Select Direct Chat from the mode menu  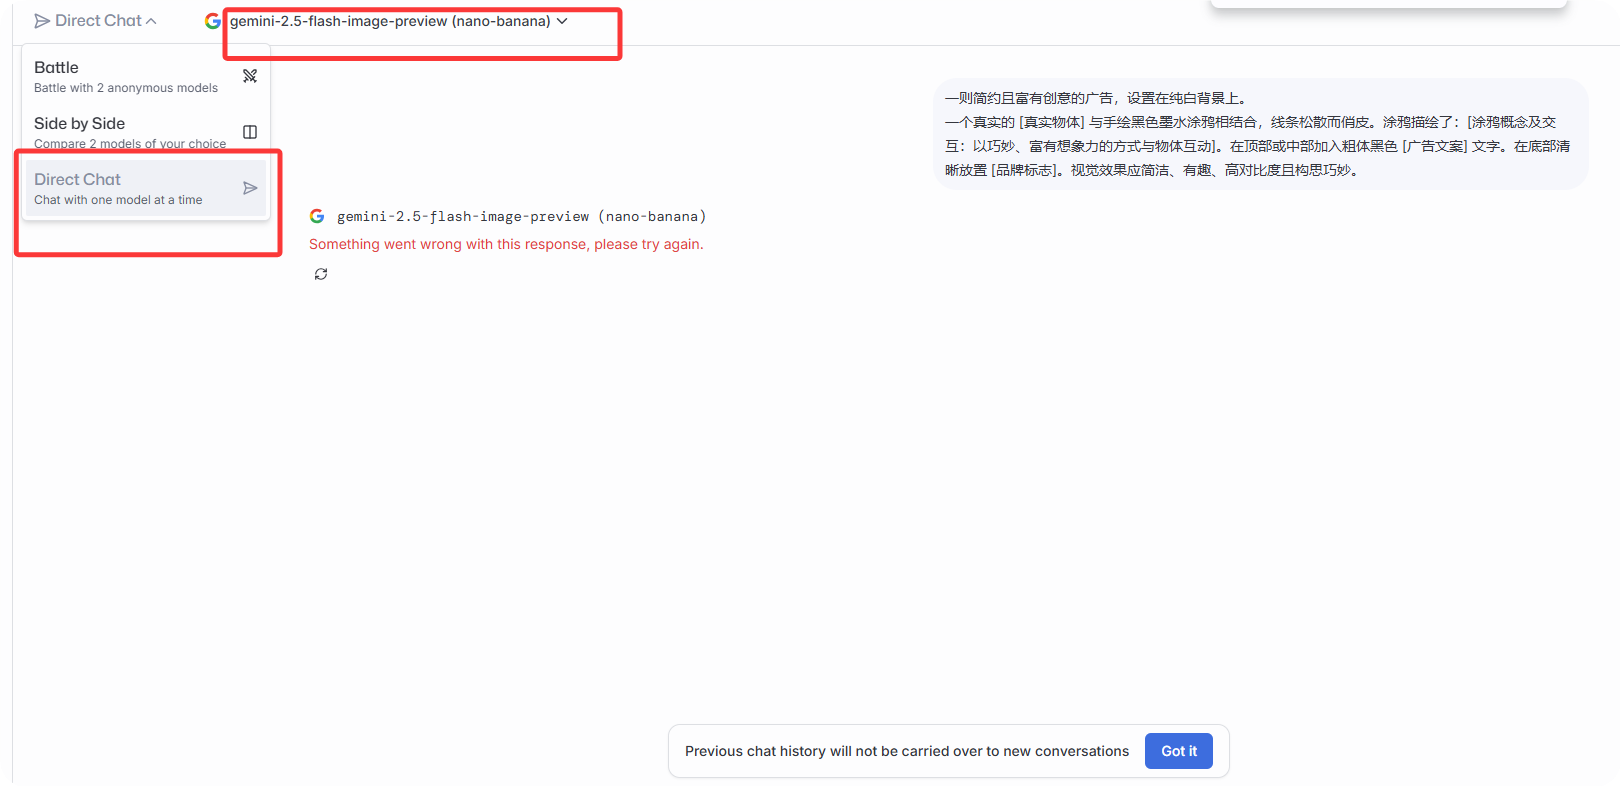point(78,180)
